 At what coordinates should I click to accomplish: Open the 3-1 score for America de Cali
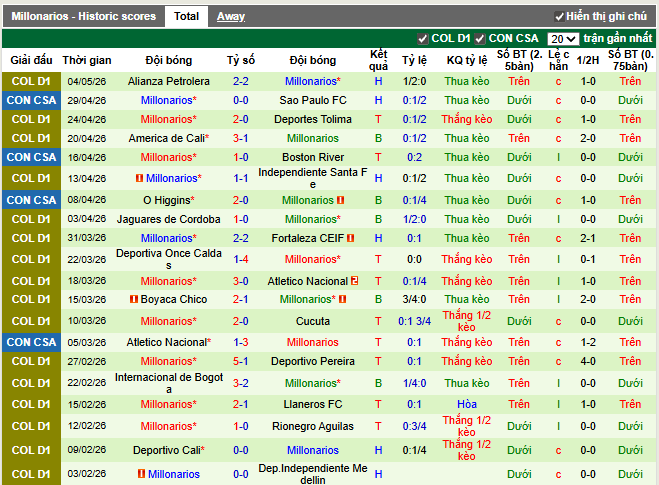pos(241,138)
